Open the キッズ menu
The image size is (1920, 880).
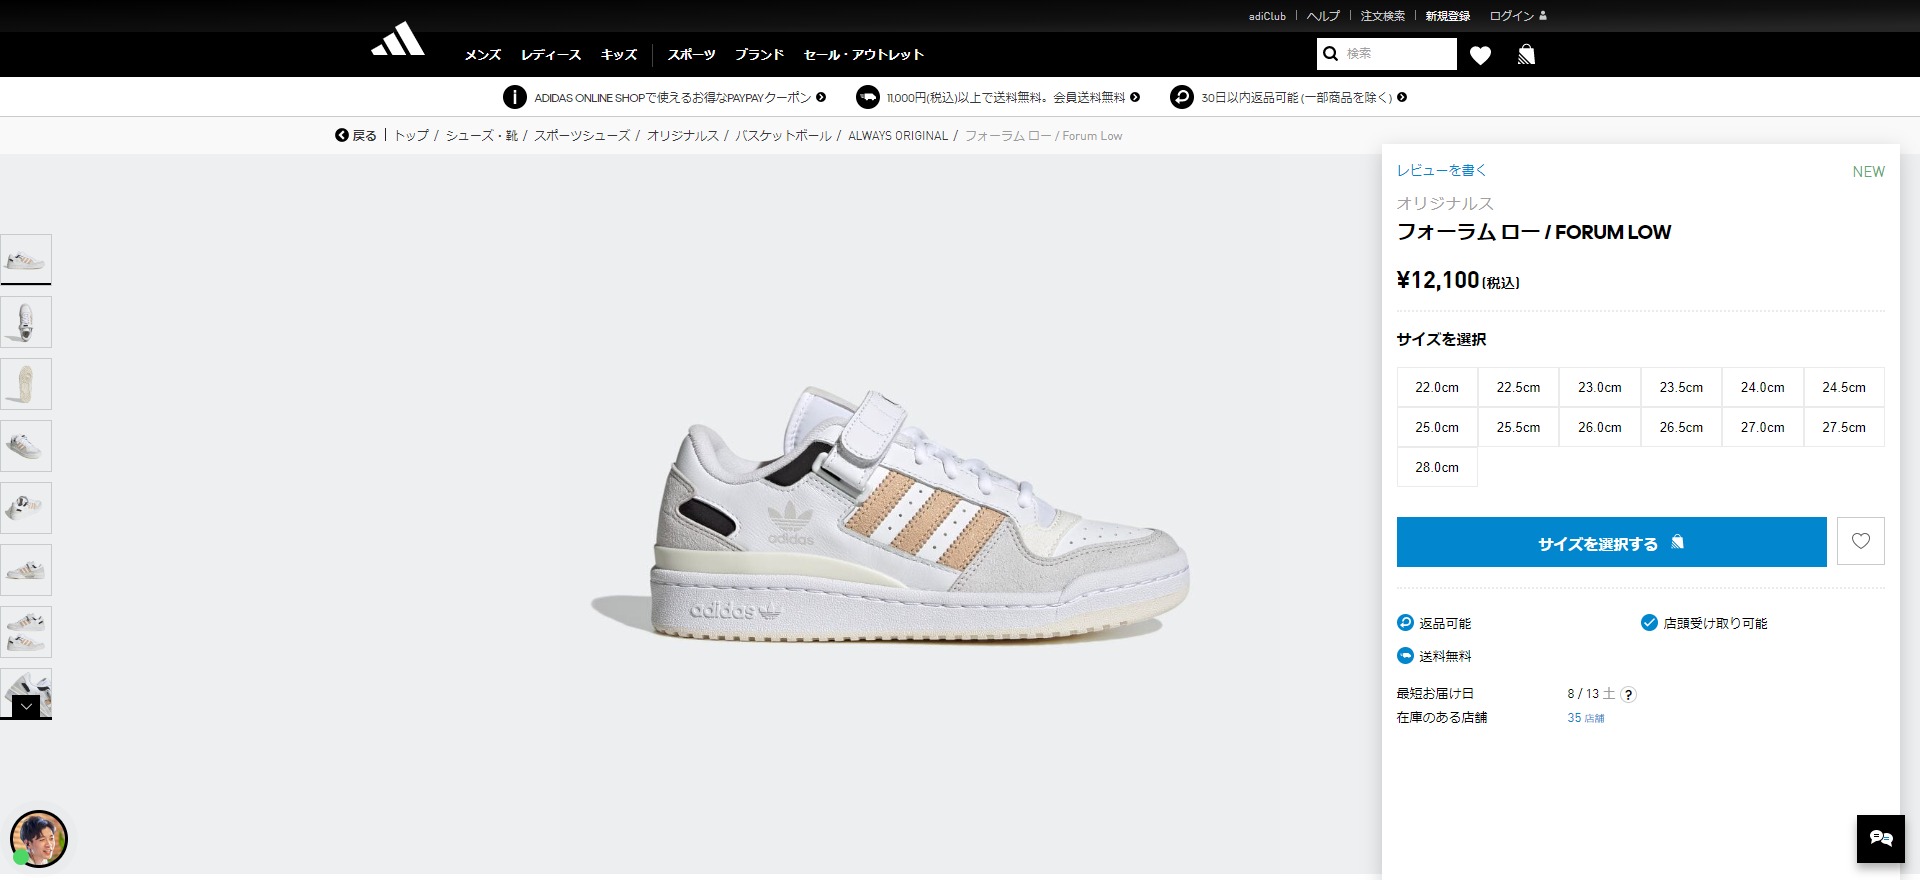(x=619, y=55)
